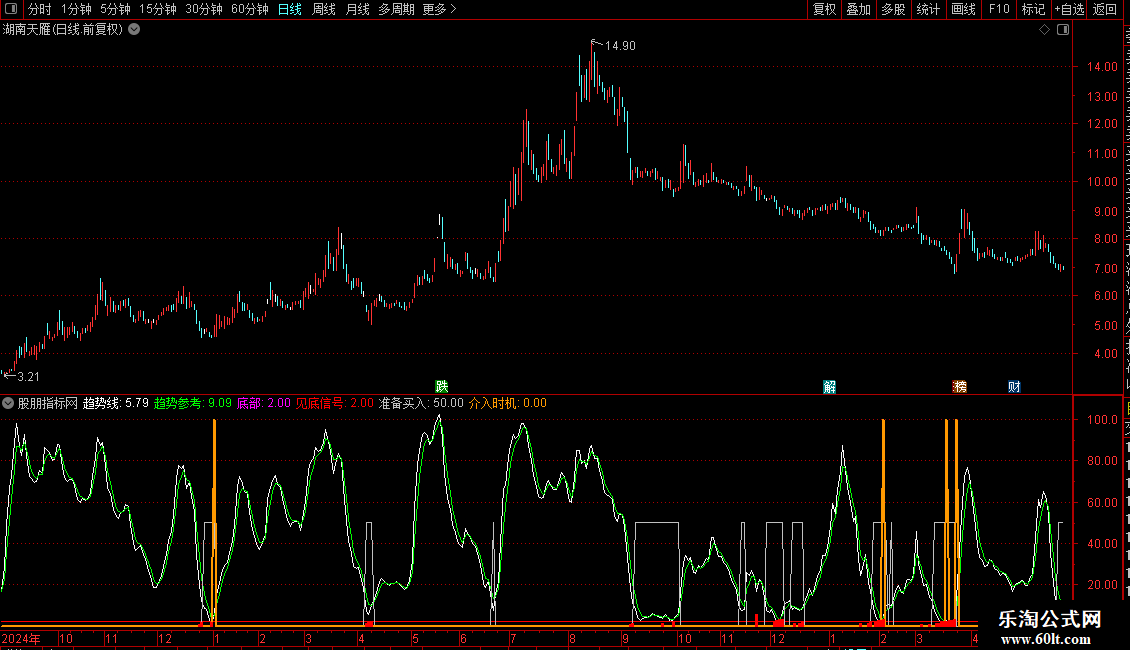Select the 30分钟 period tab

coord(203,9)
